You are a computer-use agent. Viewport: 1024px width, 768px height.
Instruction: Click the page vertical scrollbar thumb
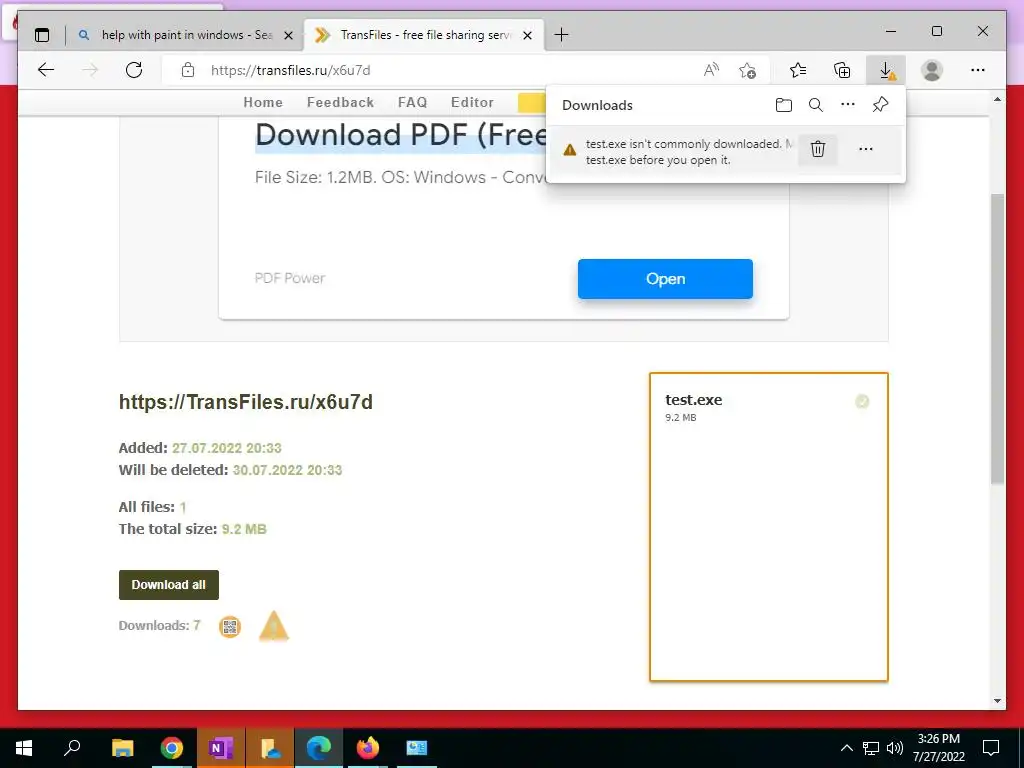click(x=997, y=338)
